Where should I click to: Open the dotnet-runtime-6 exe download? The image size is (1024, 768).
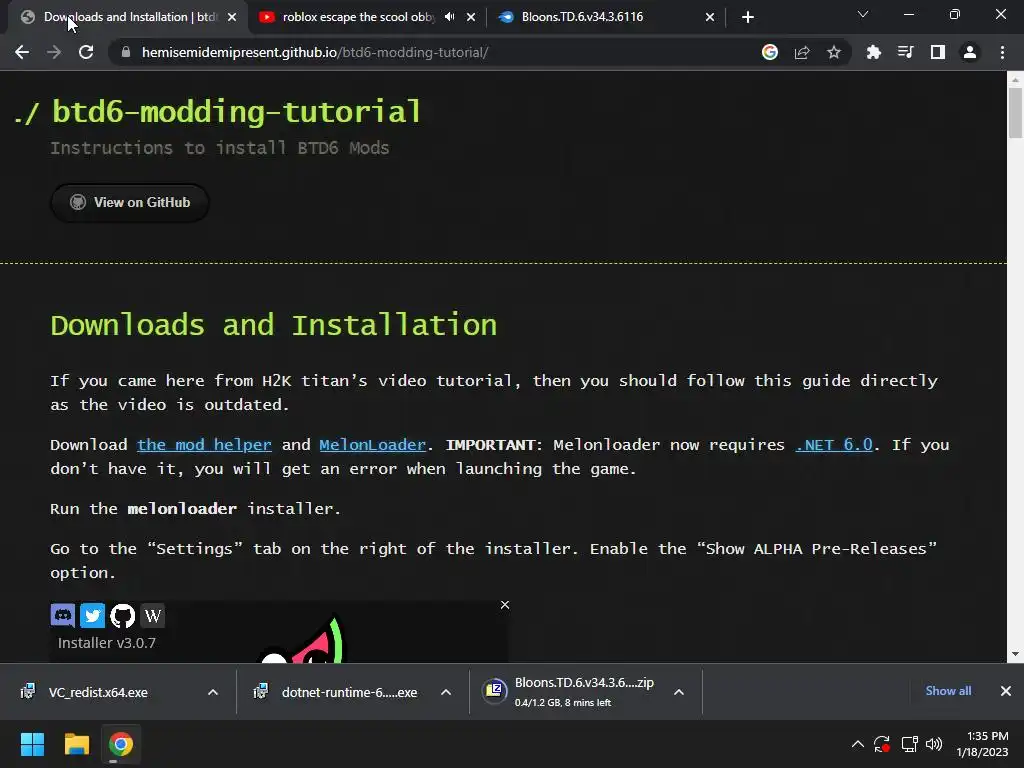pyautogui.click(x=349, y=692)
